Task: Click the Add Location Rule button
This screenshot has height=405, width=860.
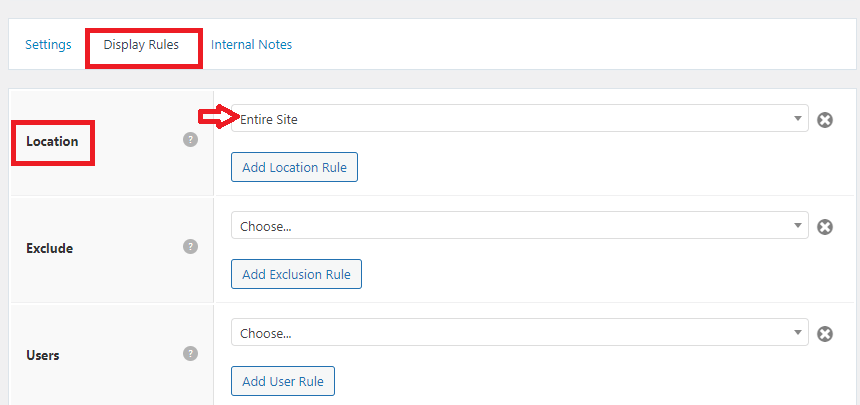Action: point(295,167)
